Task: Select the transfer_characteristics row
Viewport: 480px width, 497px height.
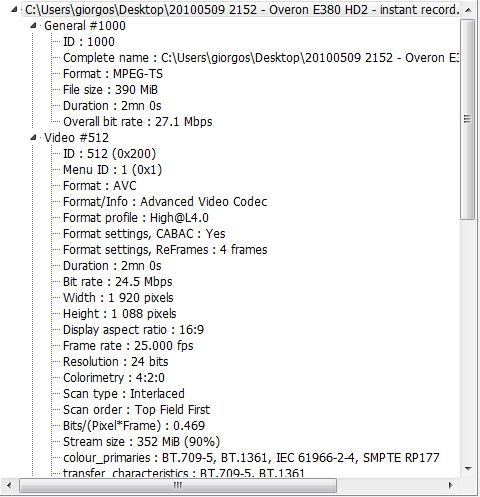Action: coord(184,473)
